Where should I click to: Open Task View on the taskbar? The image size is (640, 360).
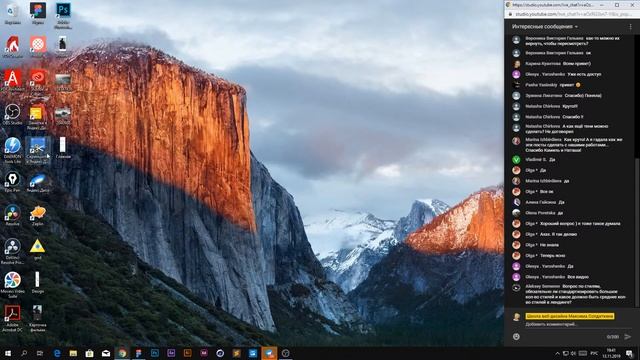coord(40,353)
